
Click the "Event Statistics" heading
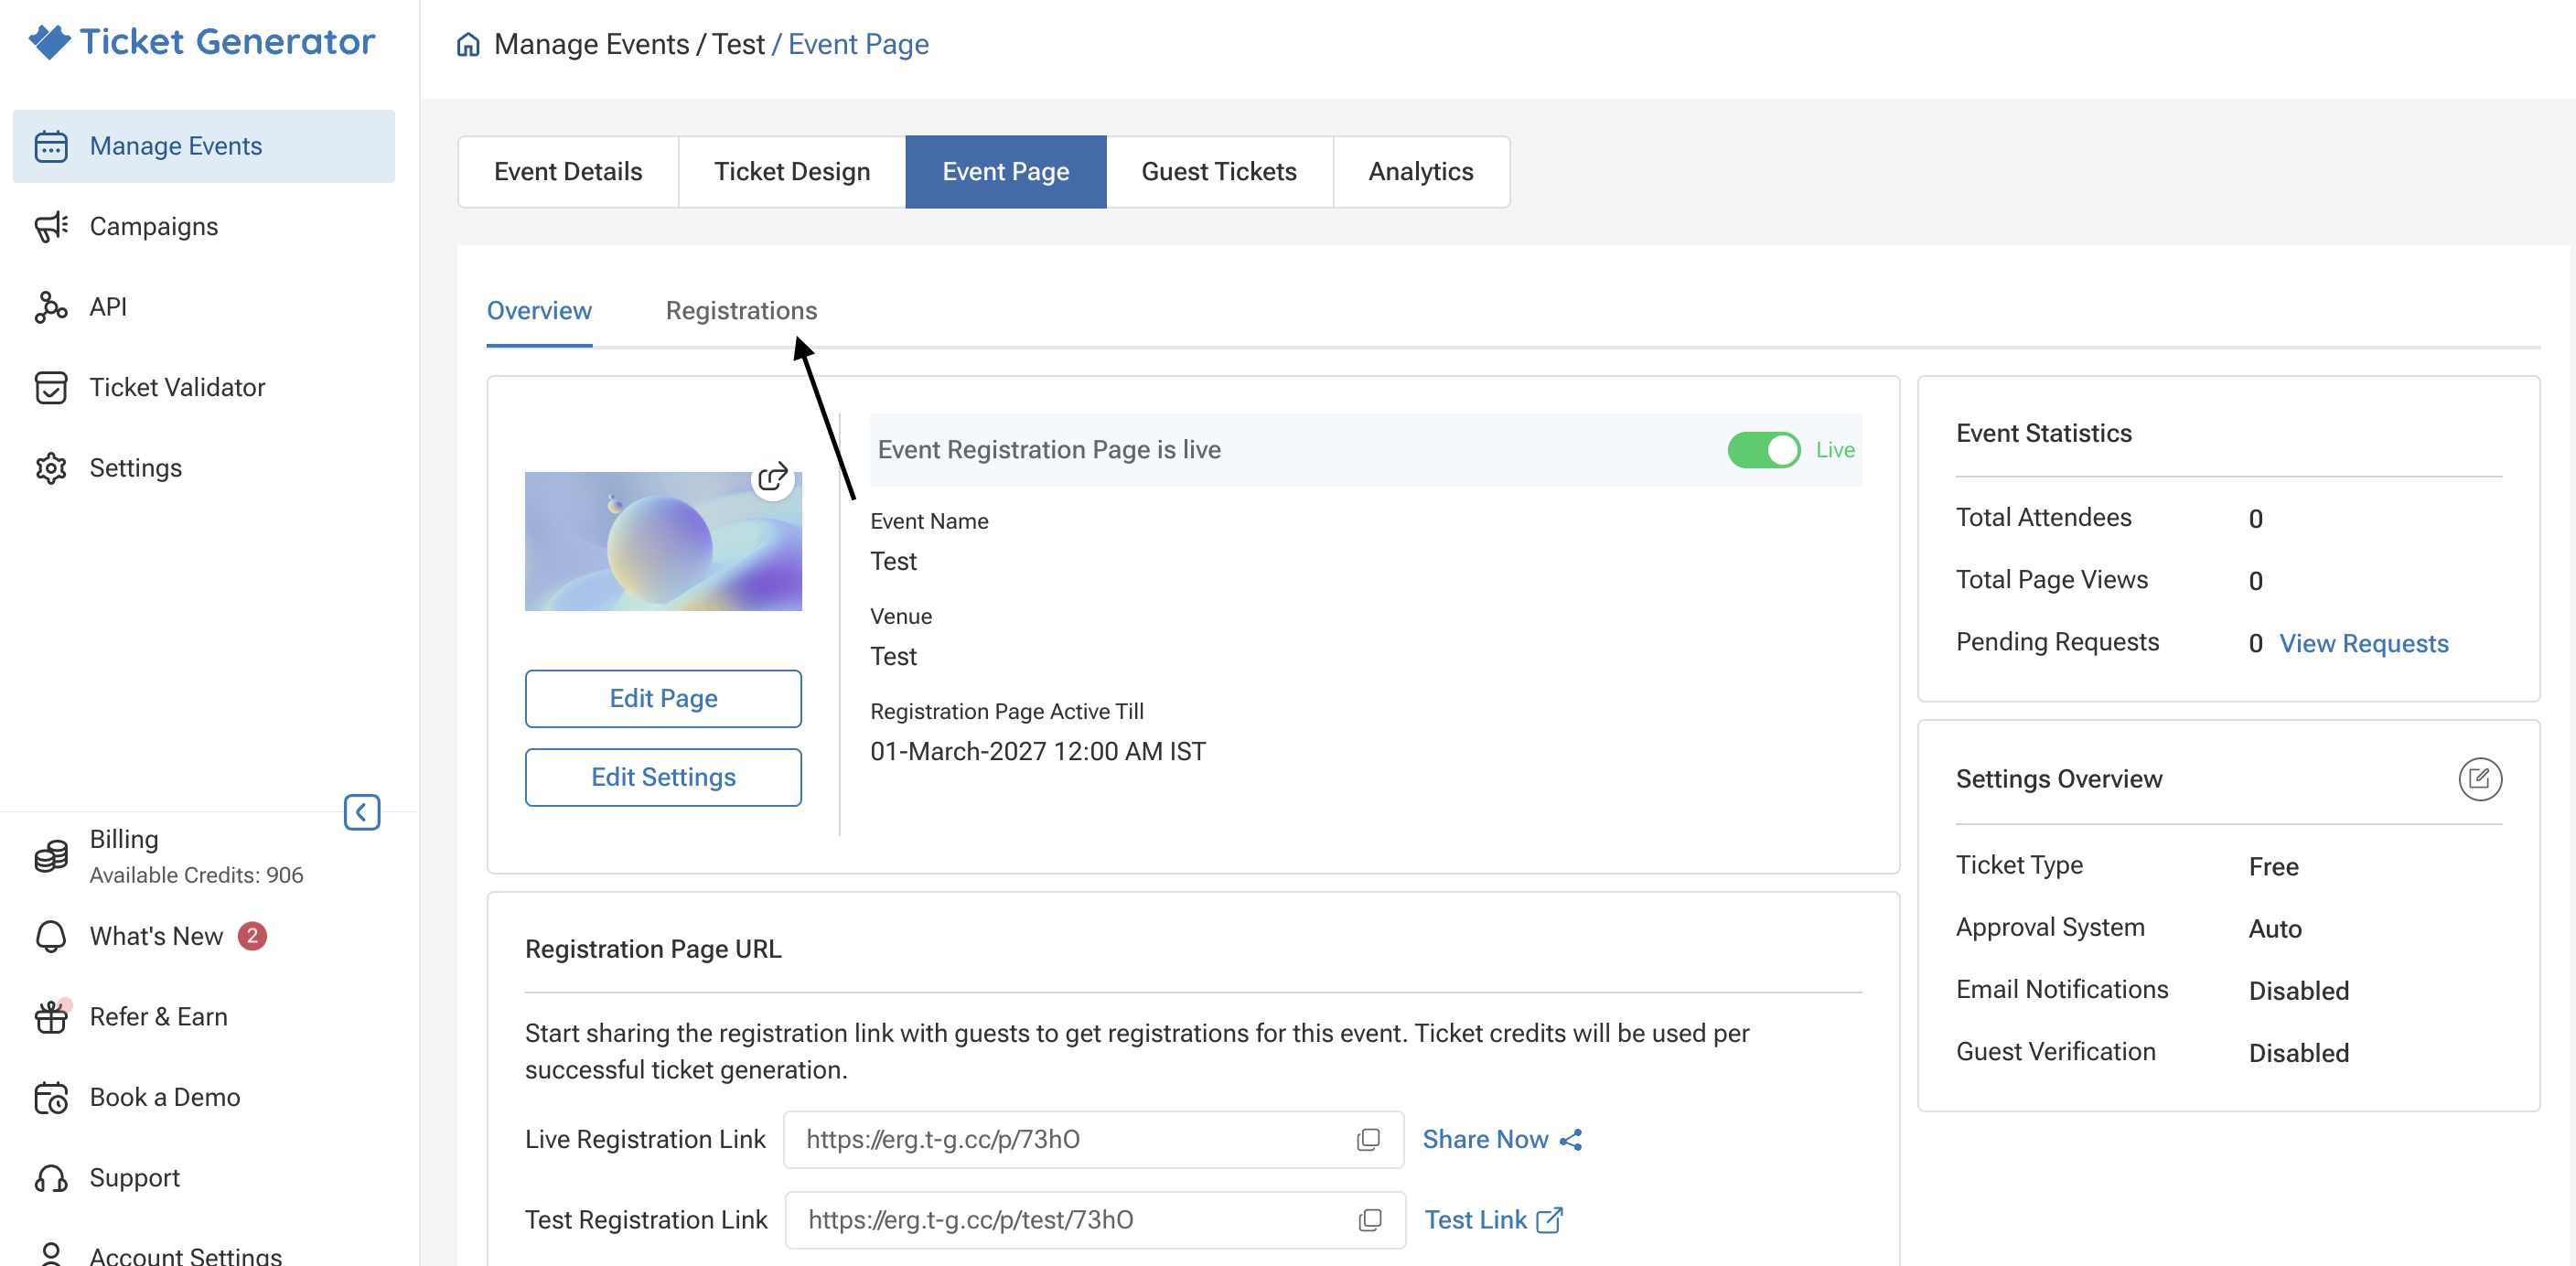2043,434
